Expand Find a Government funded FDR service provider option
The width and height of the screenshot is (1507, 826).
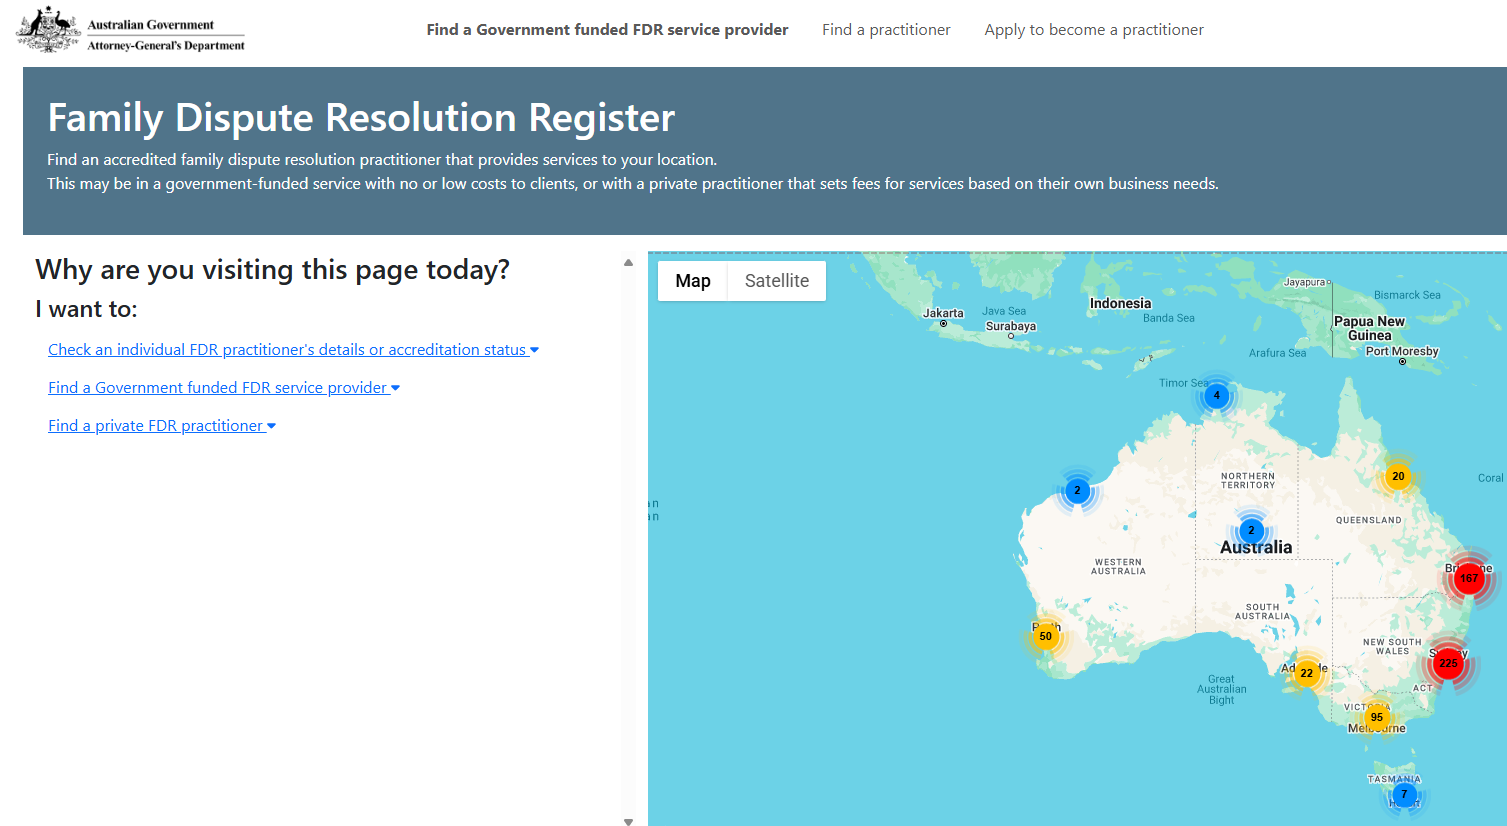223,388
